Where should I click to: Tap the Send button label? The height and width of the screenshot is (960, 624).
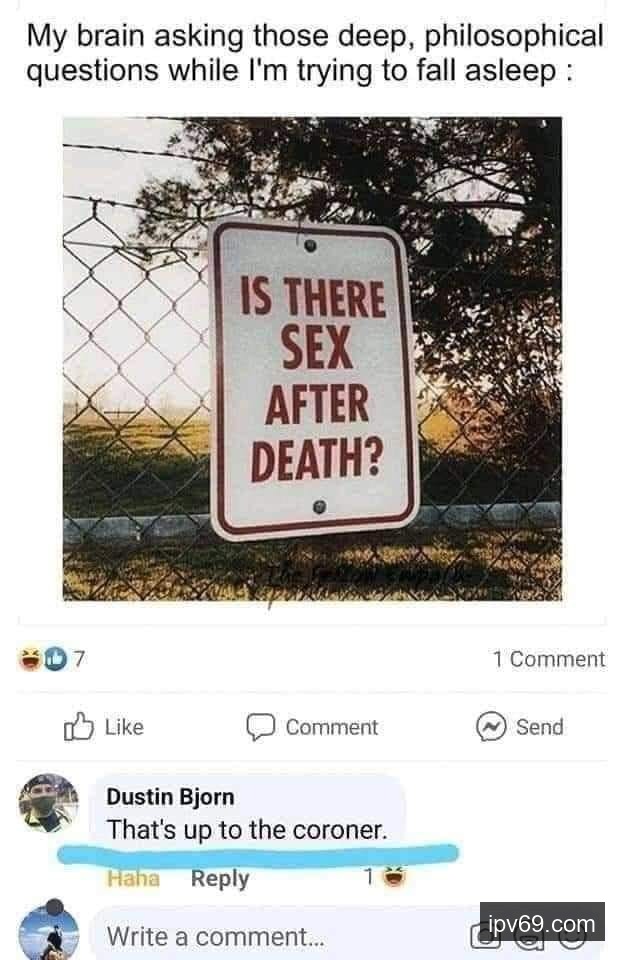coord(539,727)
